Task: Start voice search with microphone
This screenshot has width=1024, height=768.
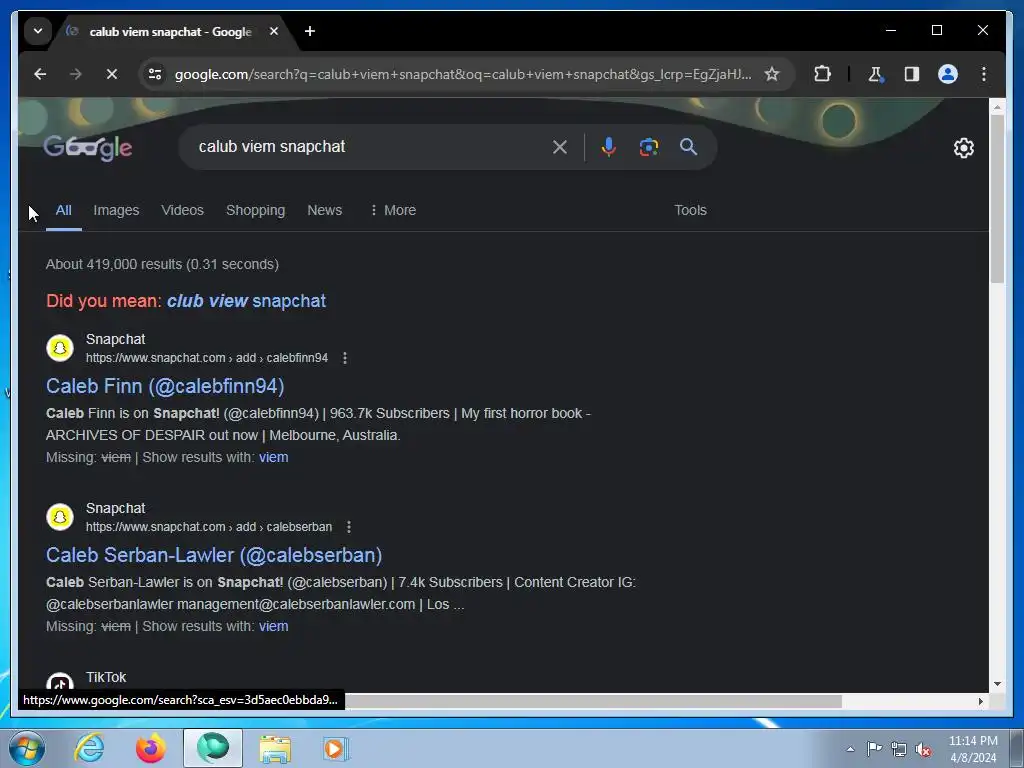Action: point(609,147)
